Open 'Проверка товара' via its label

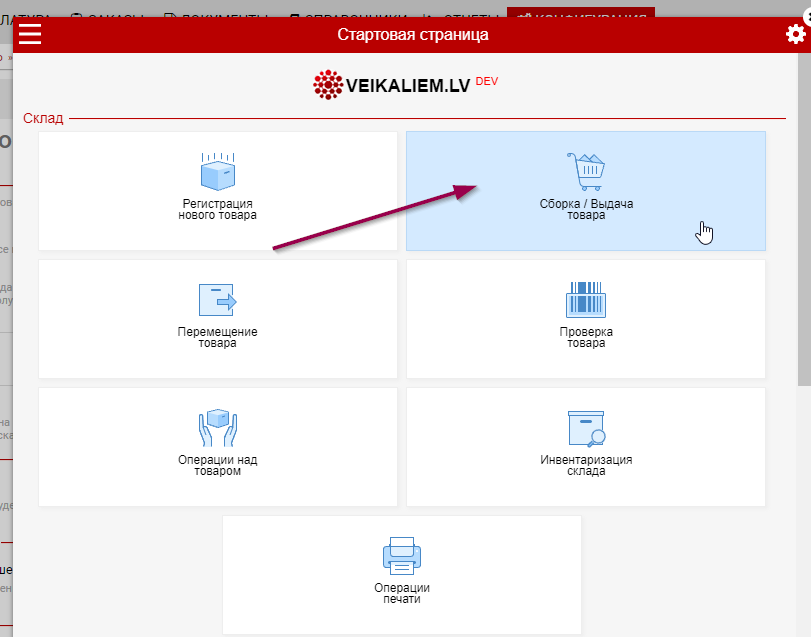pyautogui.click(x=586, y=337)
